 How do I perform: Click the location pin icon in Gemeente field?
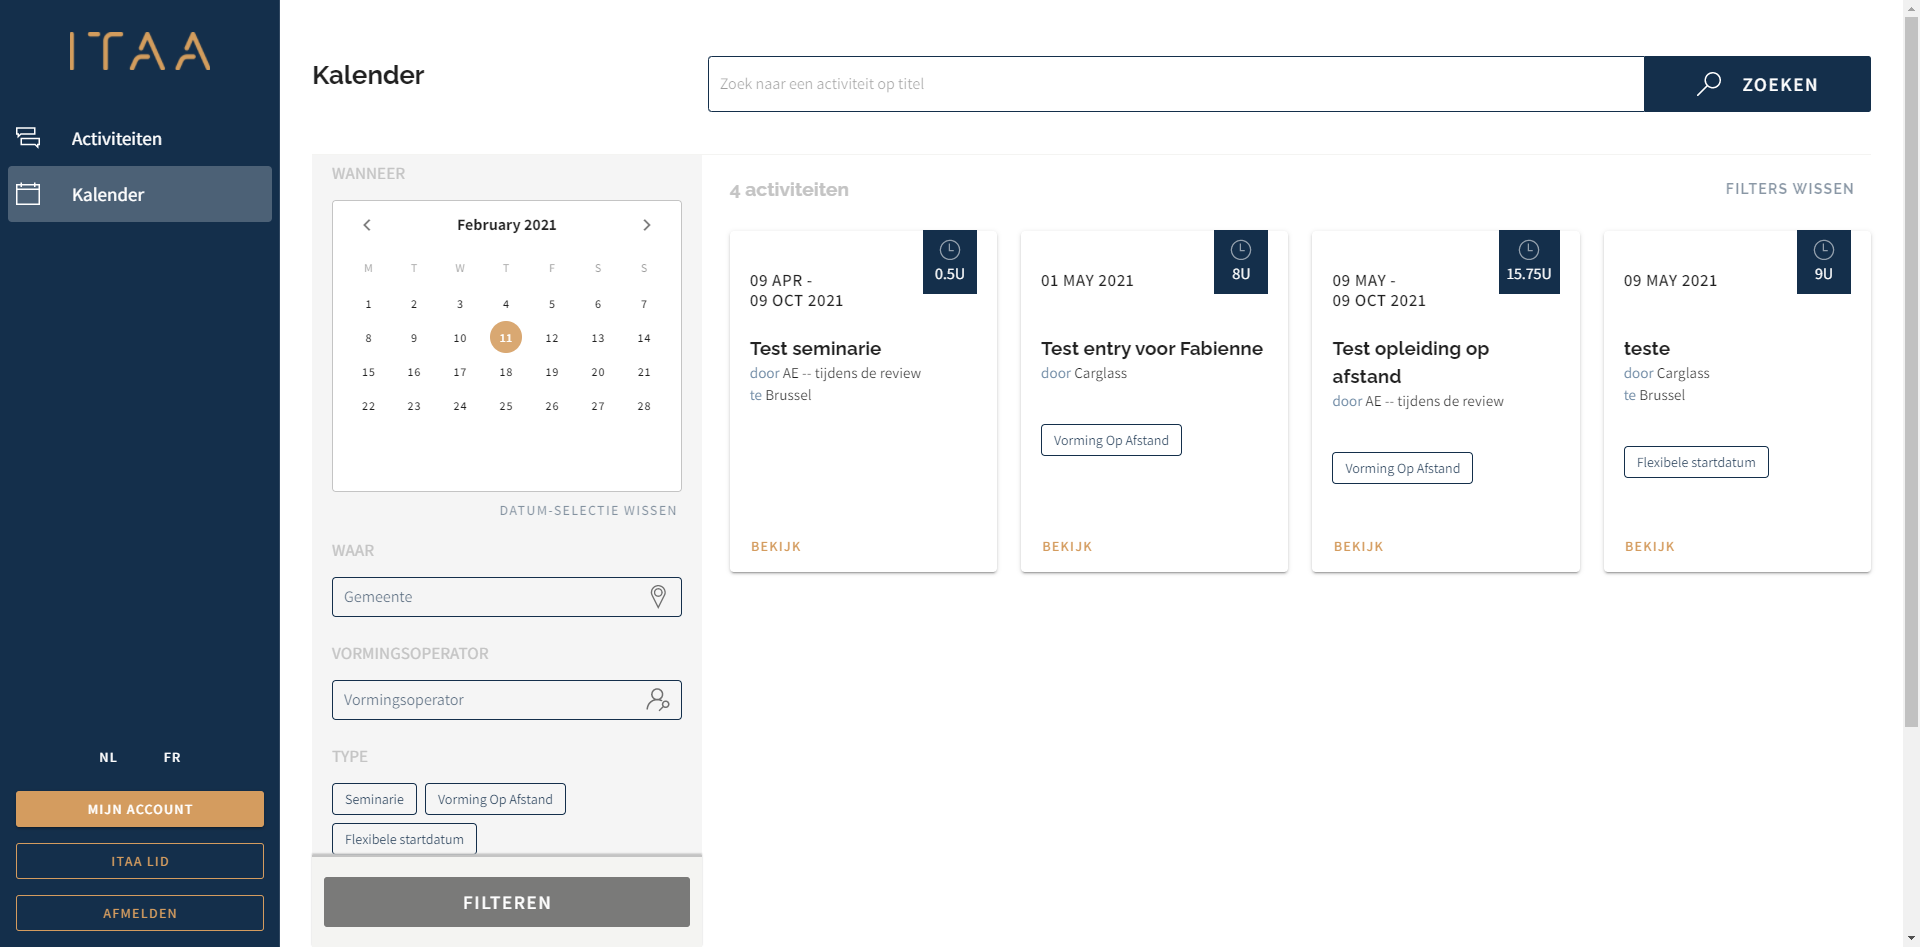(x=658, y=596)
